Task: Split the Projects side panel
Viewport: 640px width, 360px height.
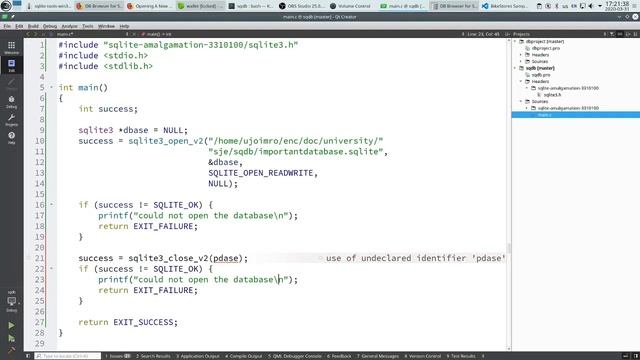Action: (x=628, y=34)
